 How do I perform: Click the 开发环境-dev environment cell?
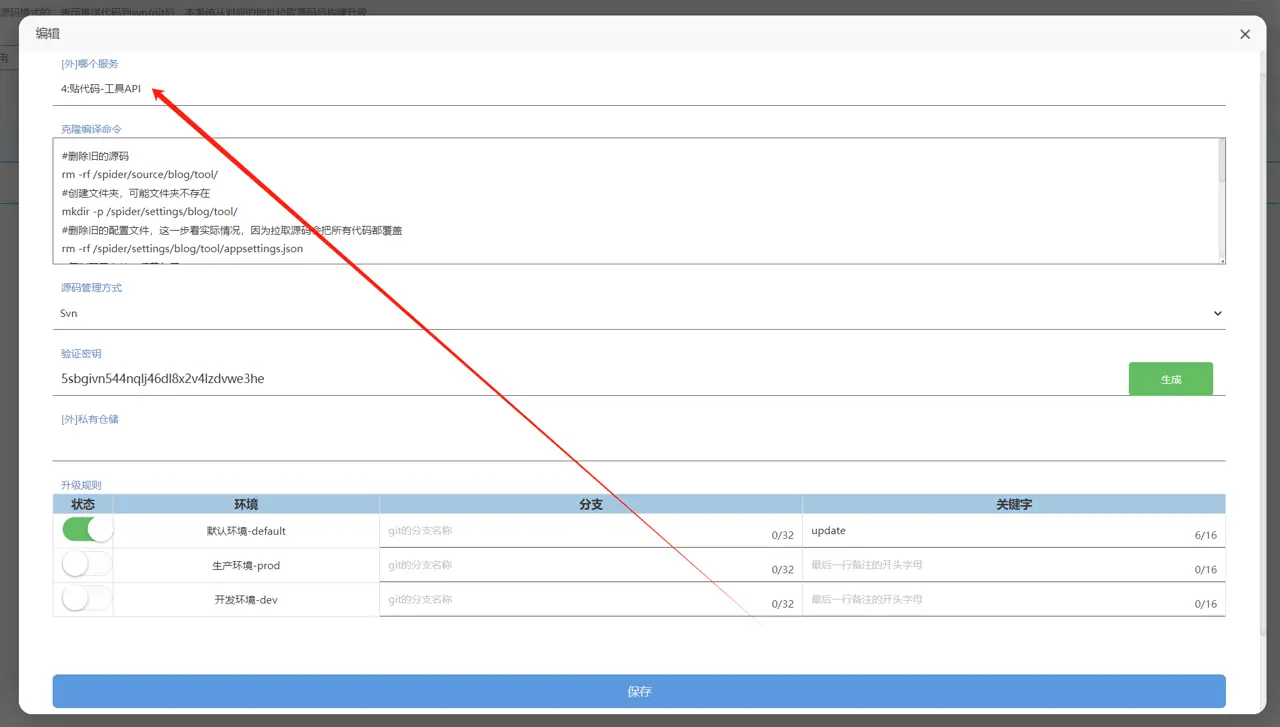[x=246, y=599]
